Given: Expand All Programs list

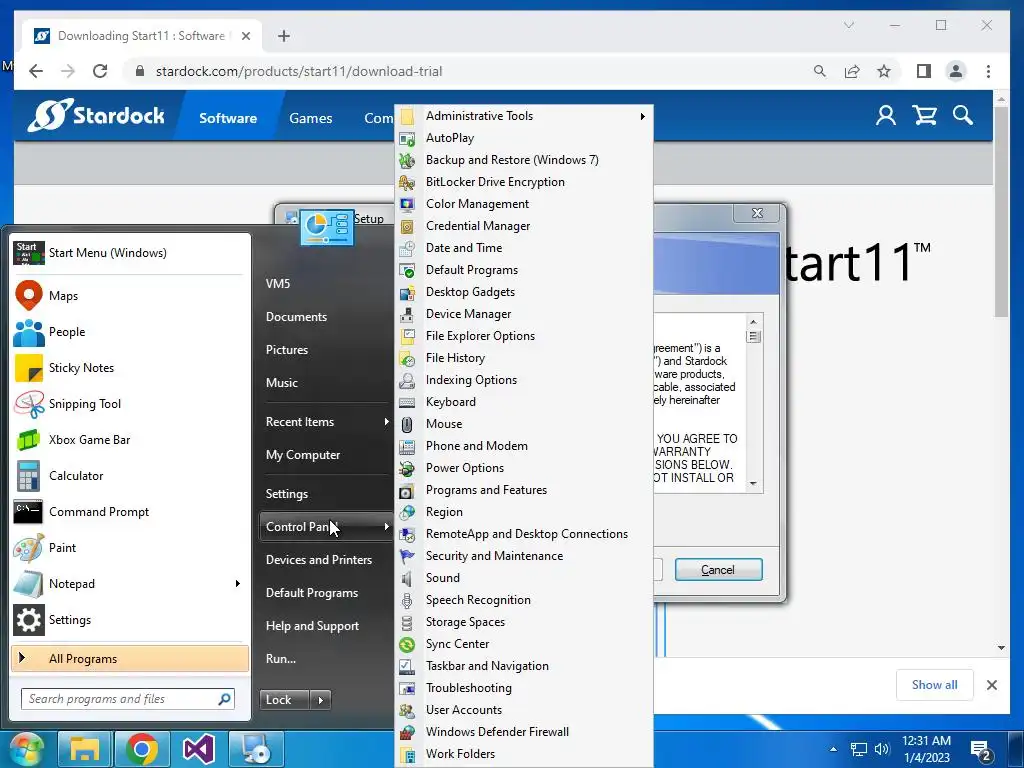Looking at the screenshot, I should pos(129,659).
